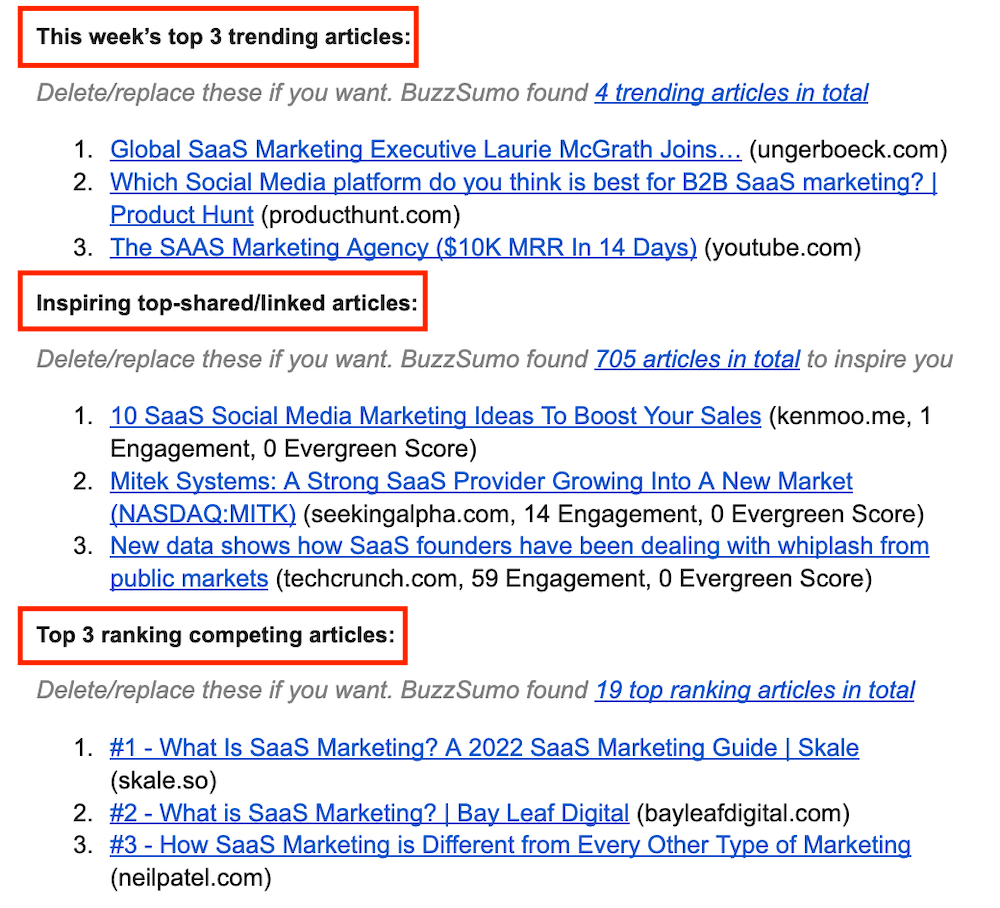Follow the "705 articles in total" link
The width and height of the screenshot is (1000, 908).
tap(697, 359)
